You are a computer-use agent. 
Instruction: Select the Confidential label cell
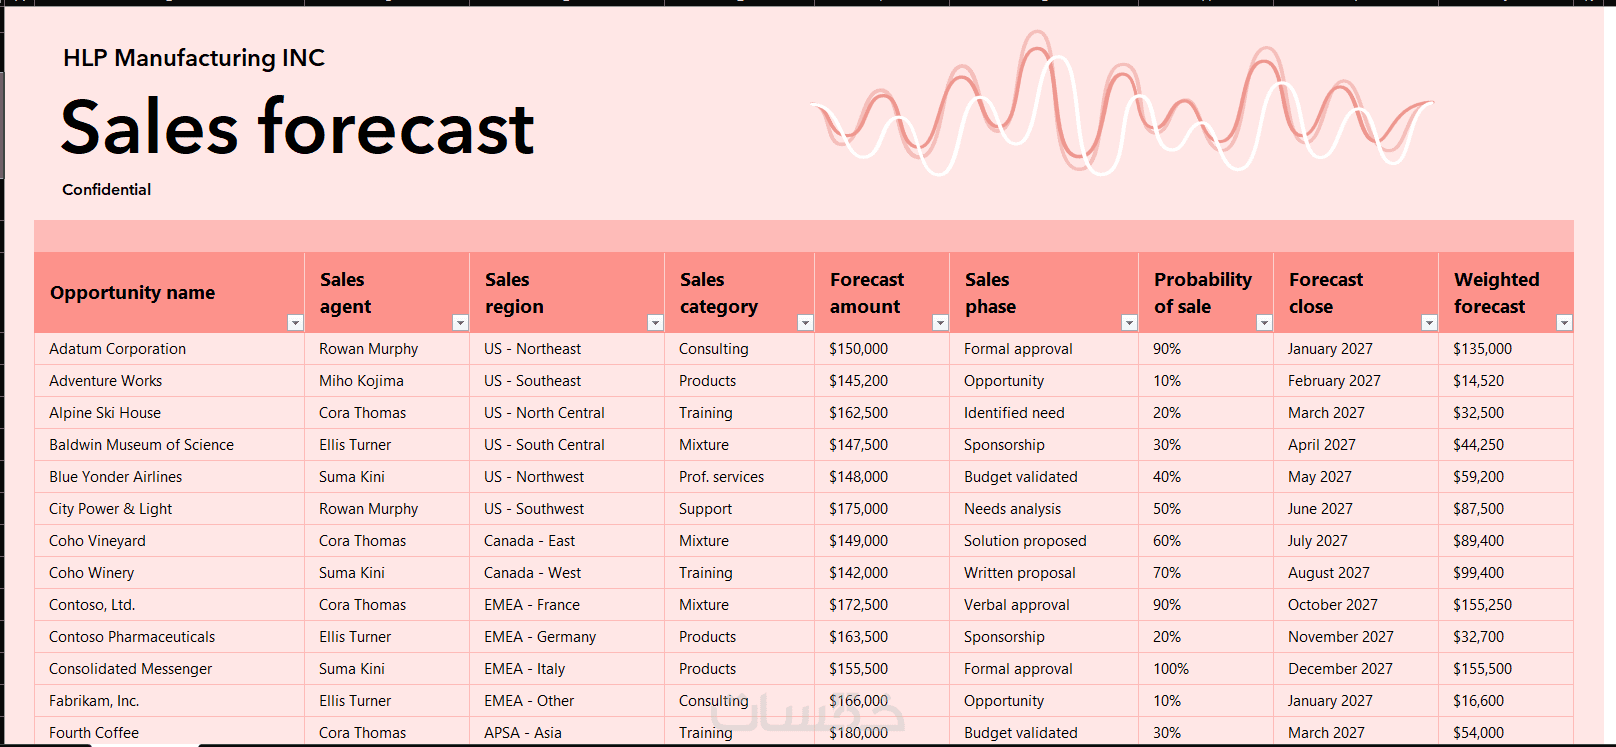[107, 190]
